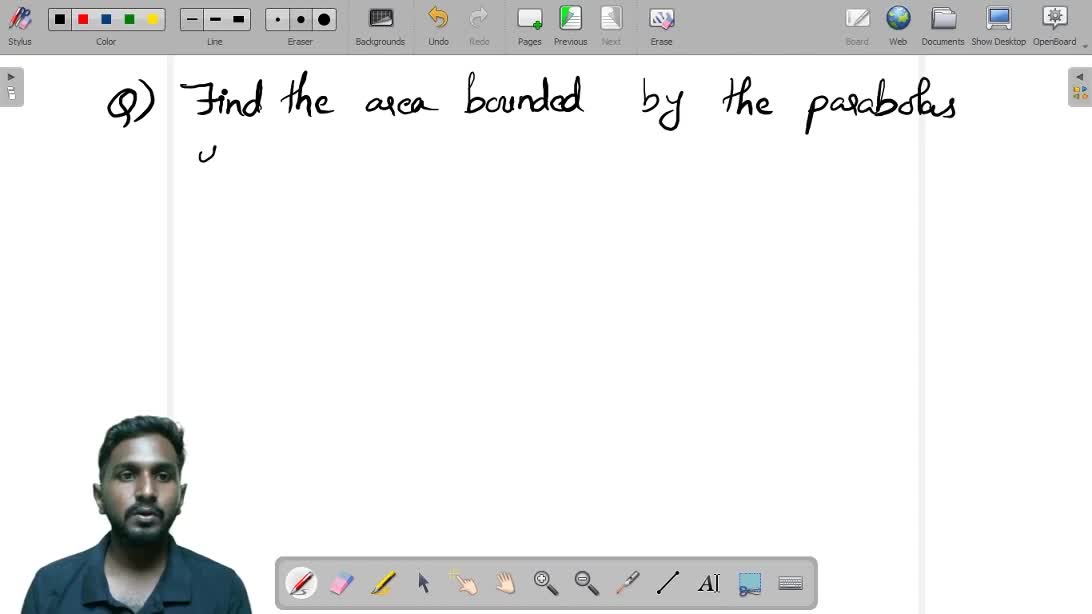1092x614 pixels.
Task: Click the zoom out magnifier tool
Action: (x=587, y=583)
